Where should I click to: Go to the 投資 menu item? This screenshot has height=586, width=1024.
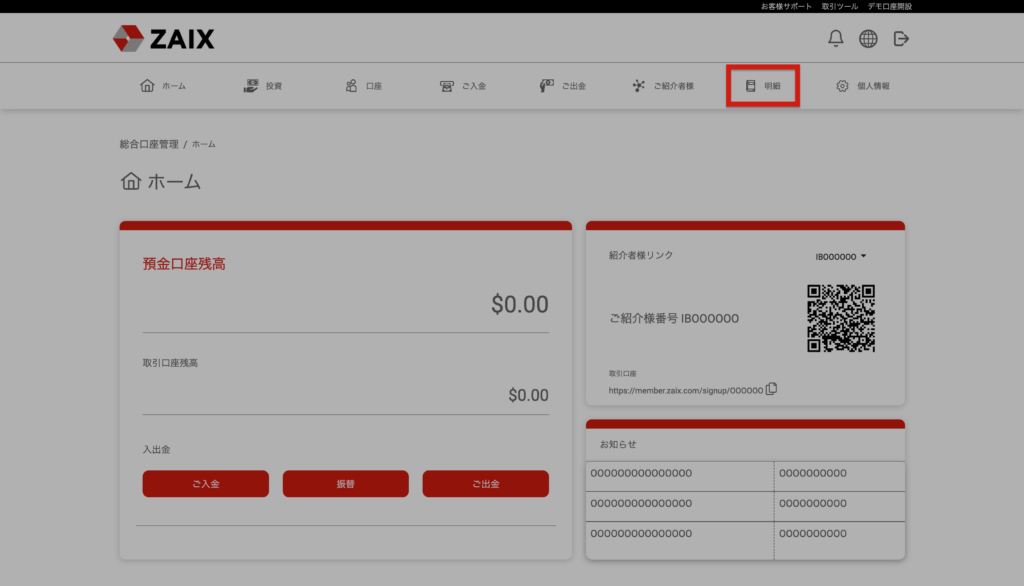coord(263,86)
